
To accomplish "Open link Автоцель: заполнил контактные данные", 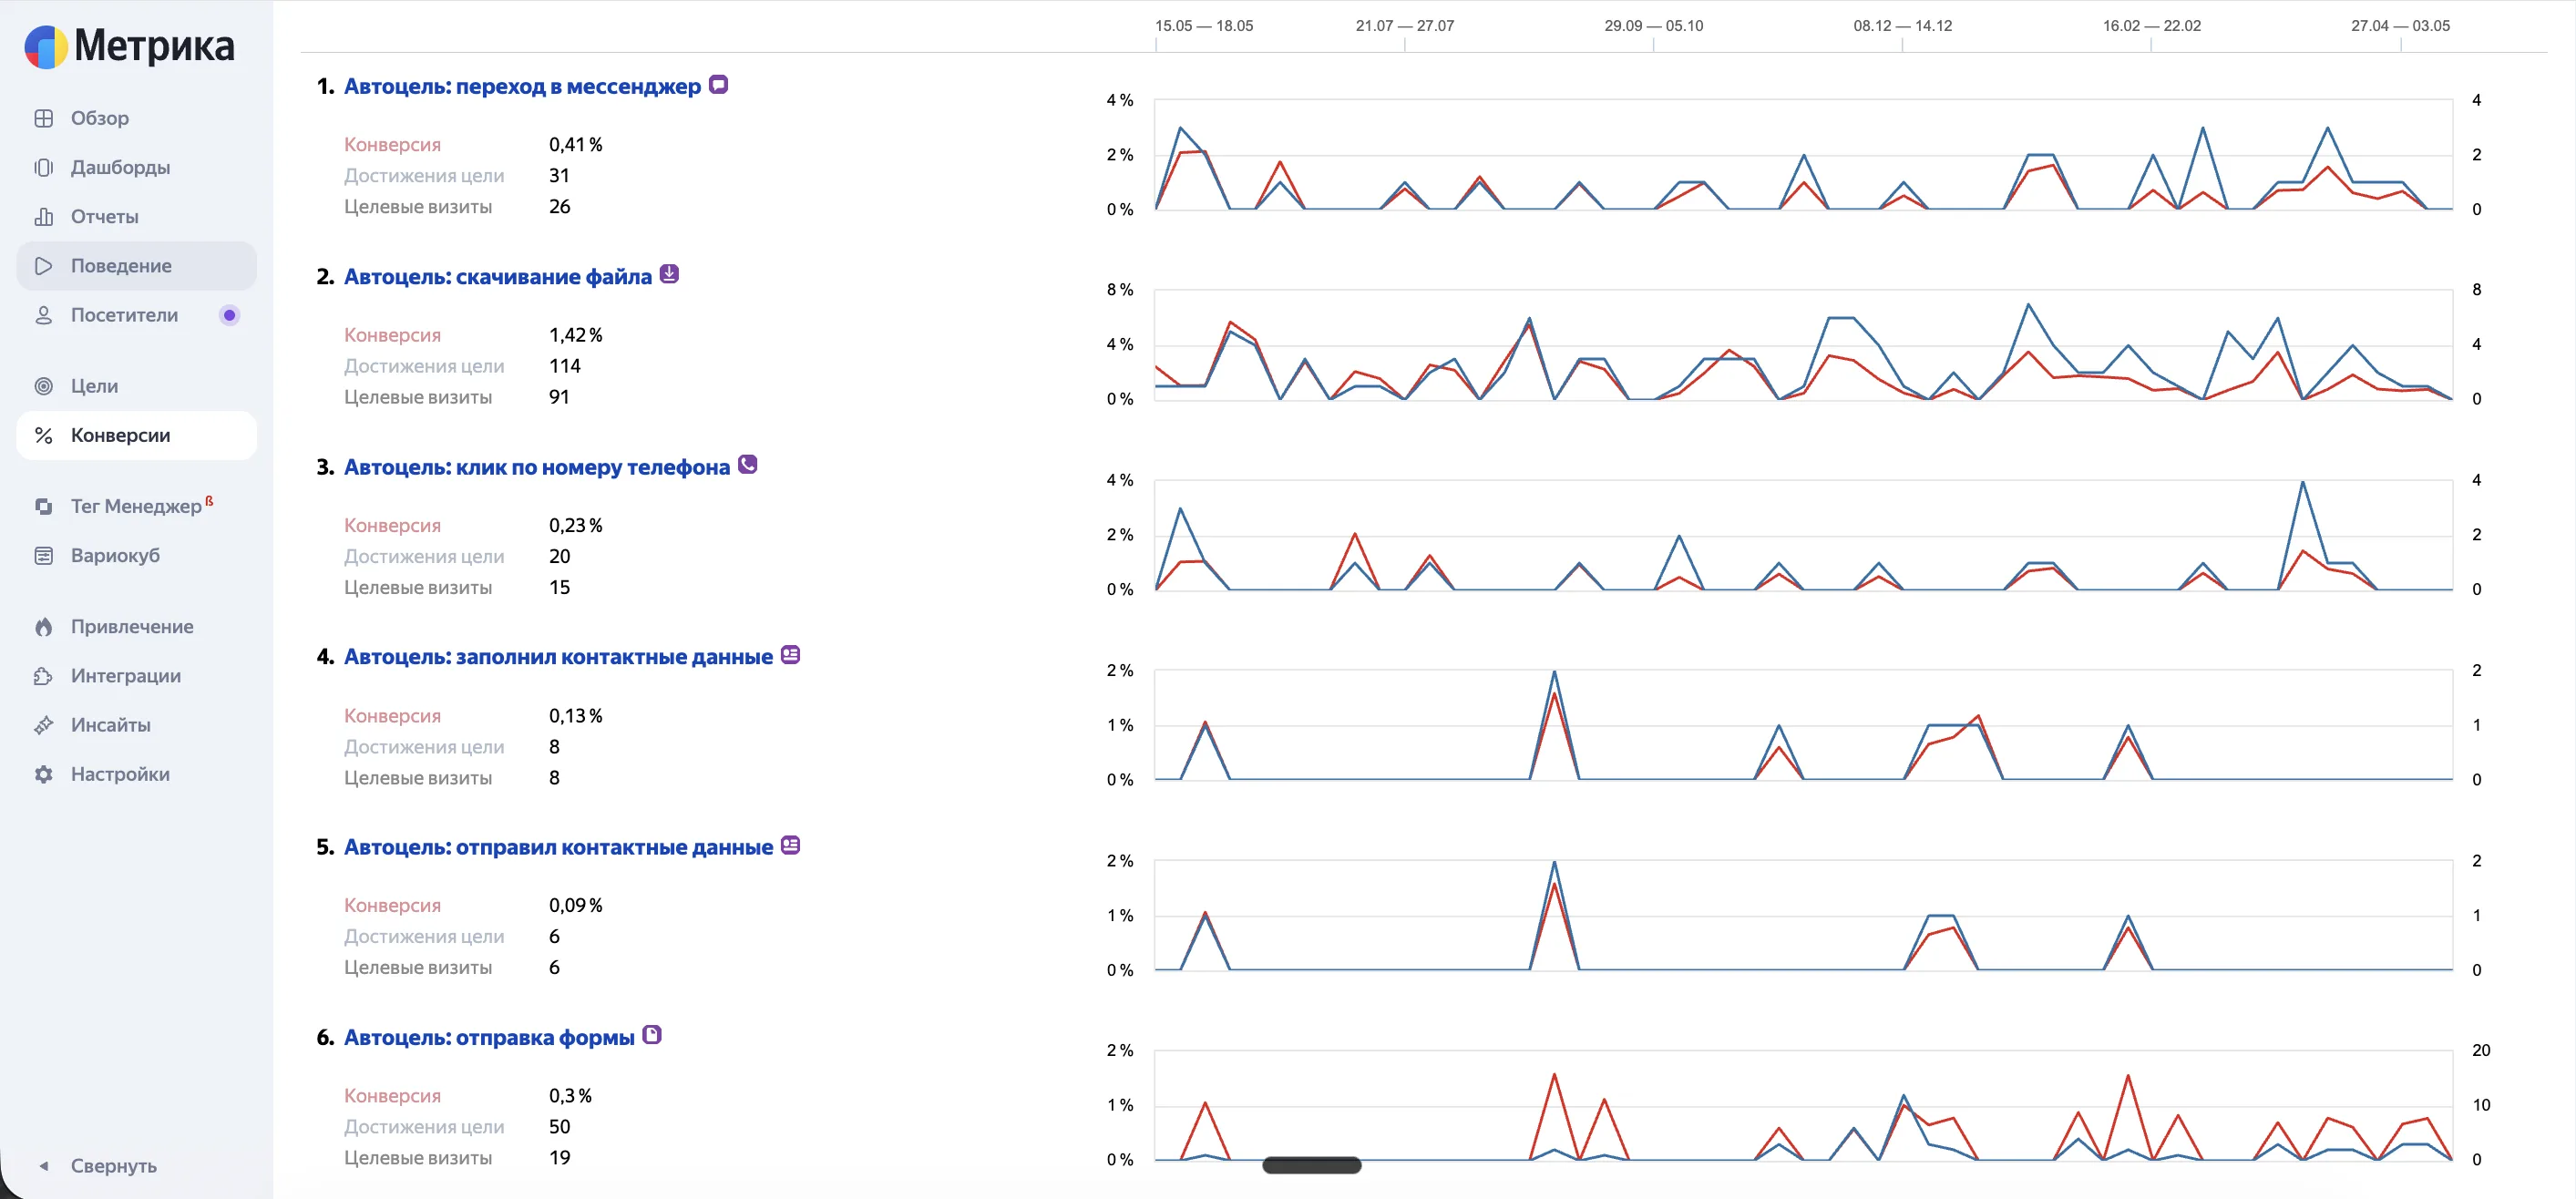I will (558, 657).
